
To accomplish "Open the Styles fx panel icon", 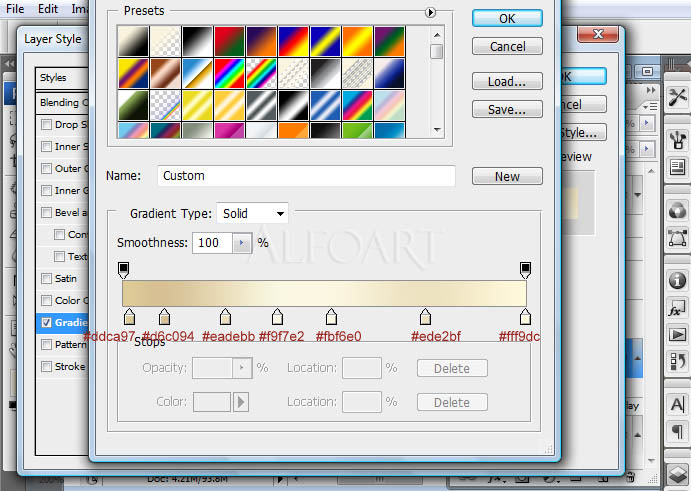I will (677, 308).
